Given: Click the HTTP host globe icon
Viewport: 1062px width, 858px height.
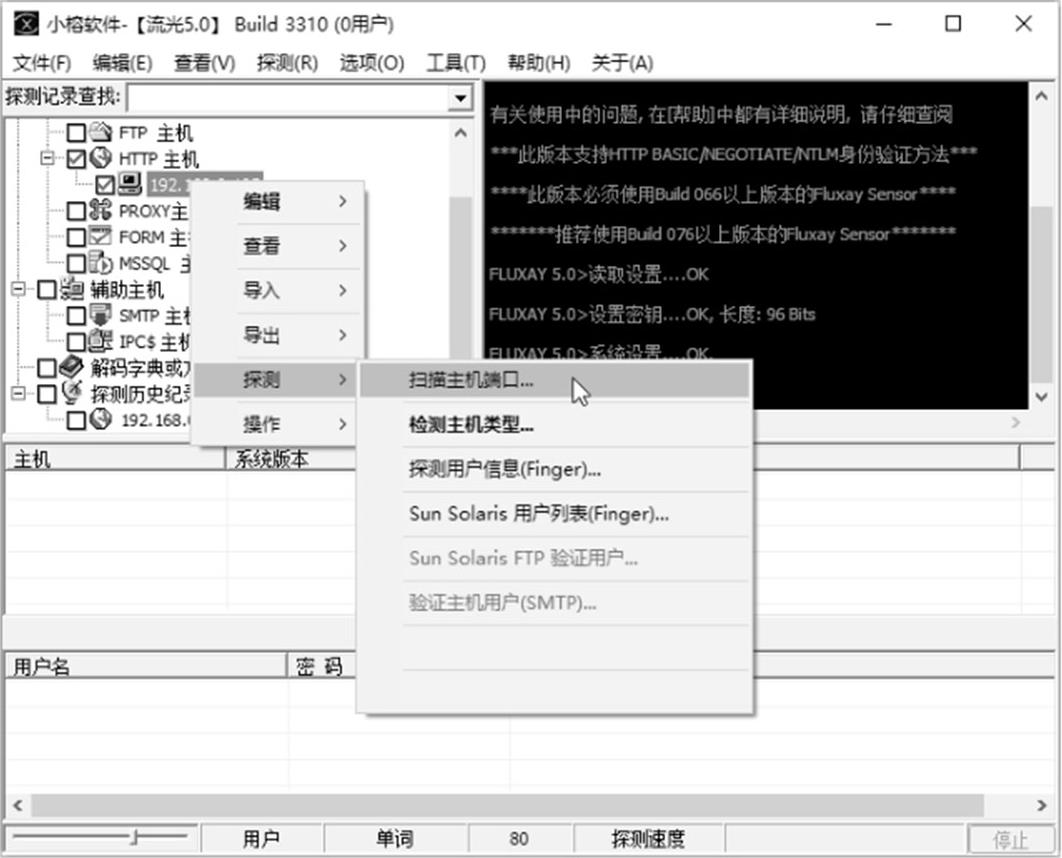Looking at the screenshot, I should point(101,158).
